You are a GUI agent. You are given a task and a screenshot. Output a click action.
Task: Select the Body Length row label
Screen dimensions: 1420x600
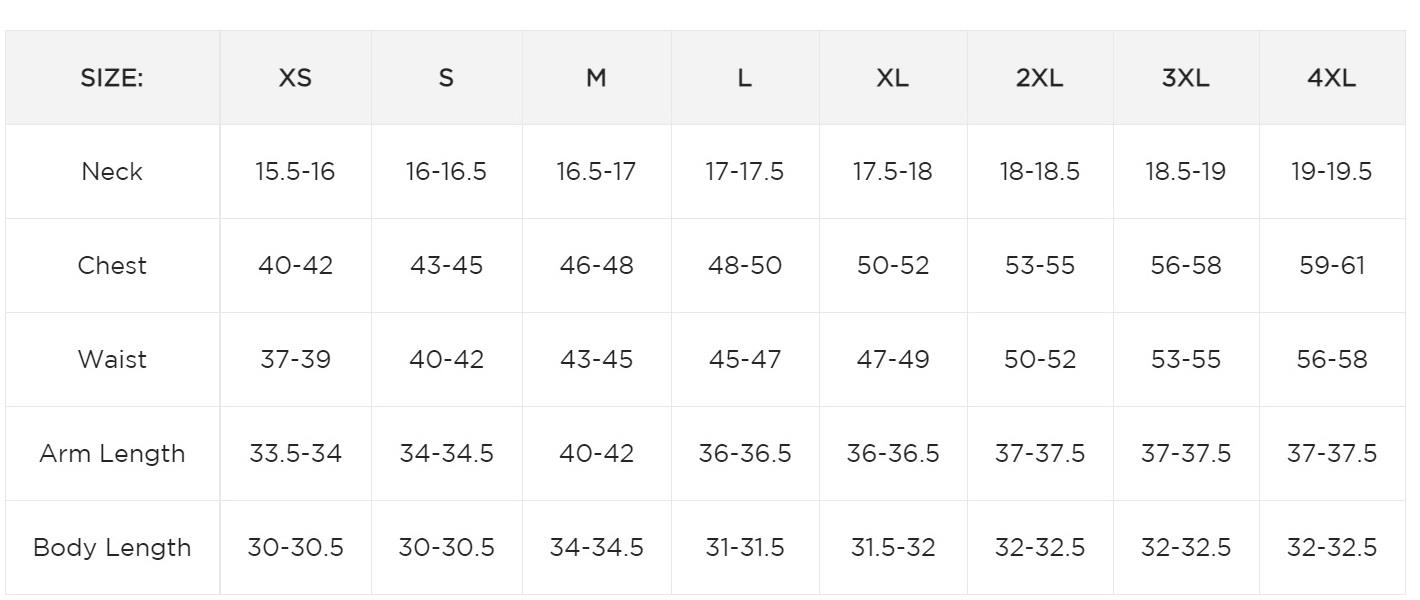coord(112,548)
